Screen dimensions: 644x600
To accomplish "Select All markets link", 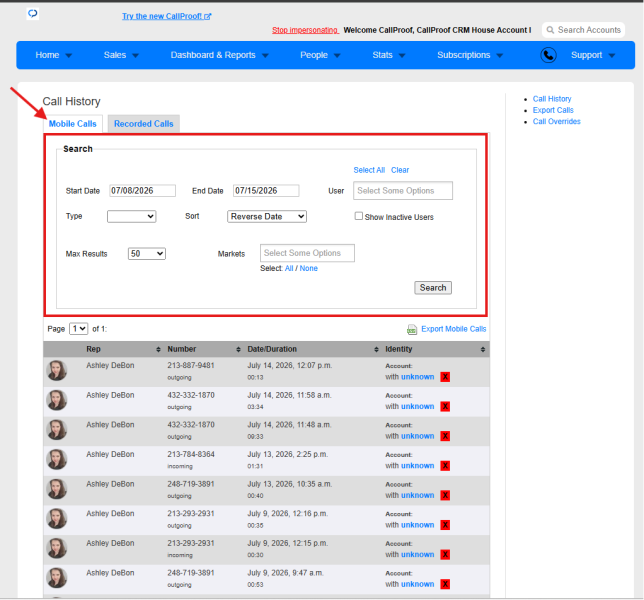I will pos(289,268).
